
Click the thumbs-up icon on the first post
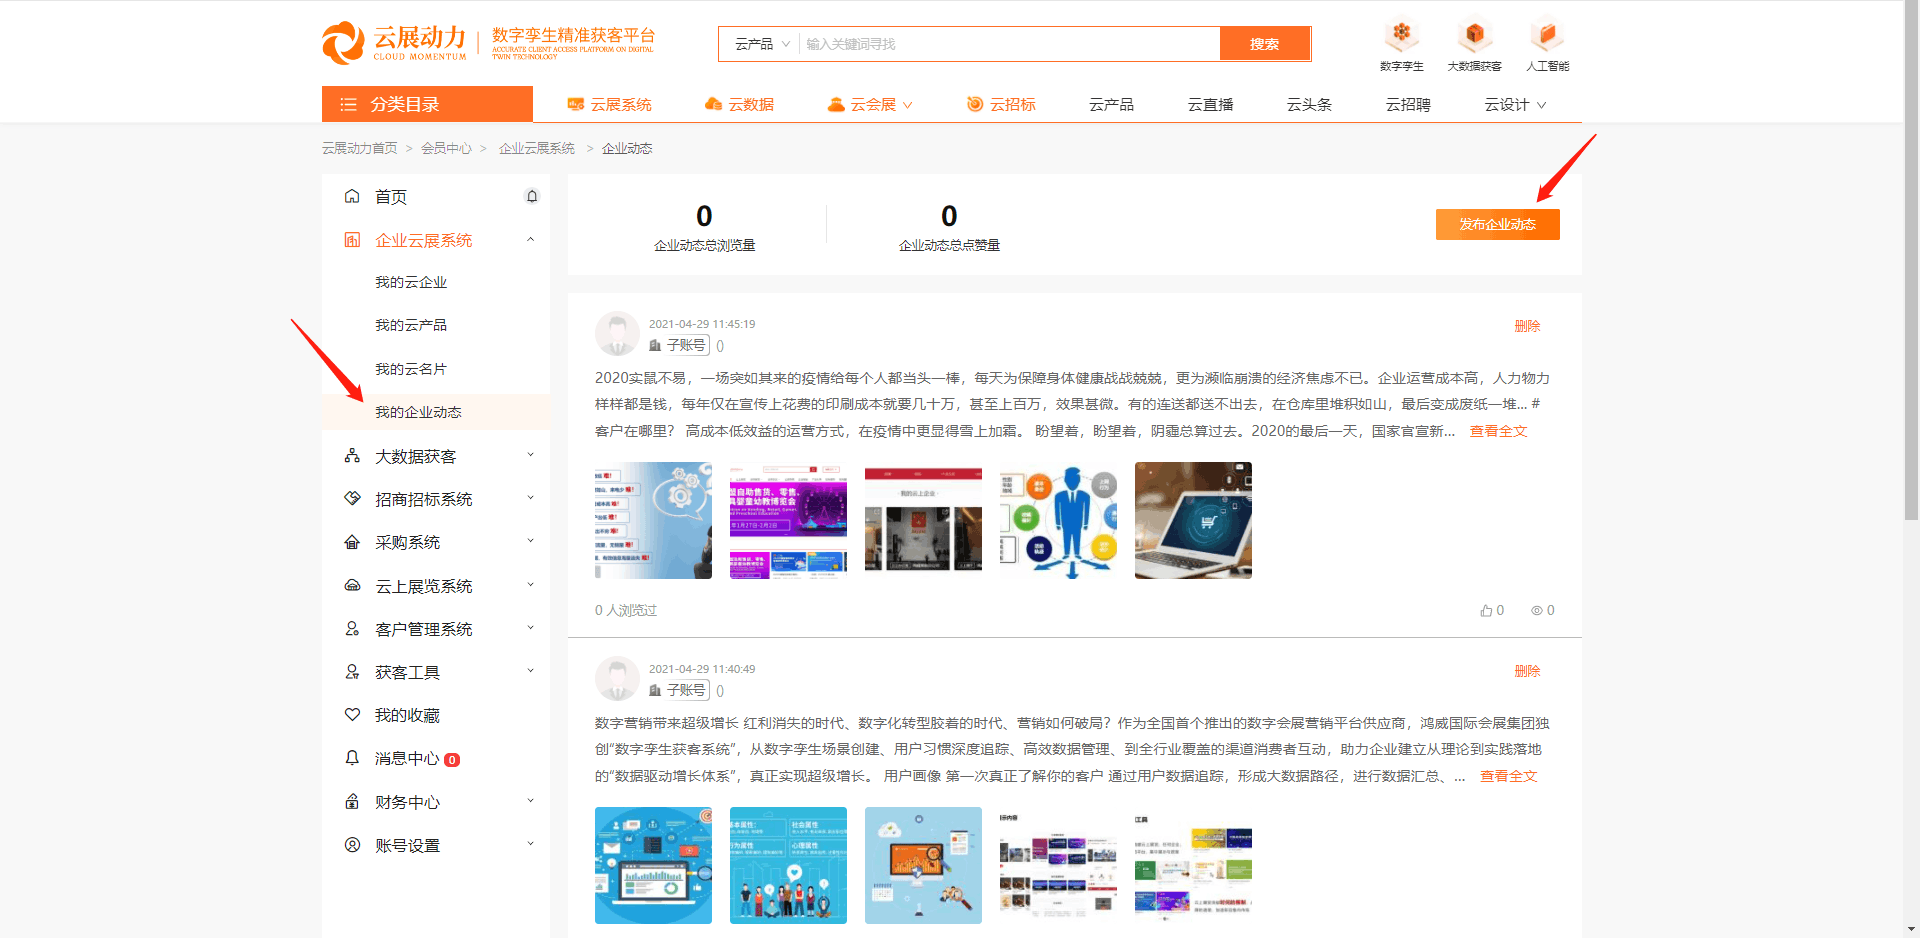pos(1485,610)
